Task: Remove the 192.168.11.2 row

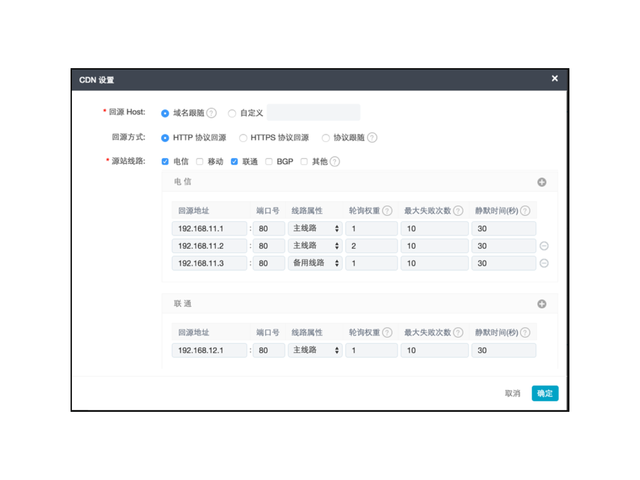Action: pos(544,246)
